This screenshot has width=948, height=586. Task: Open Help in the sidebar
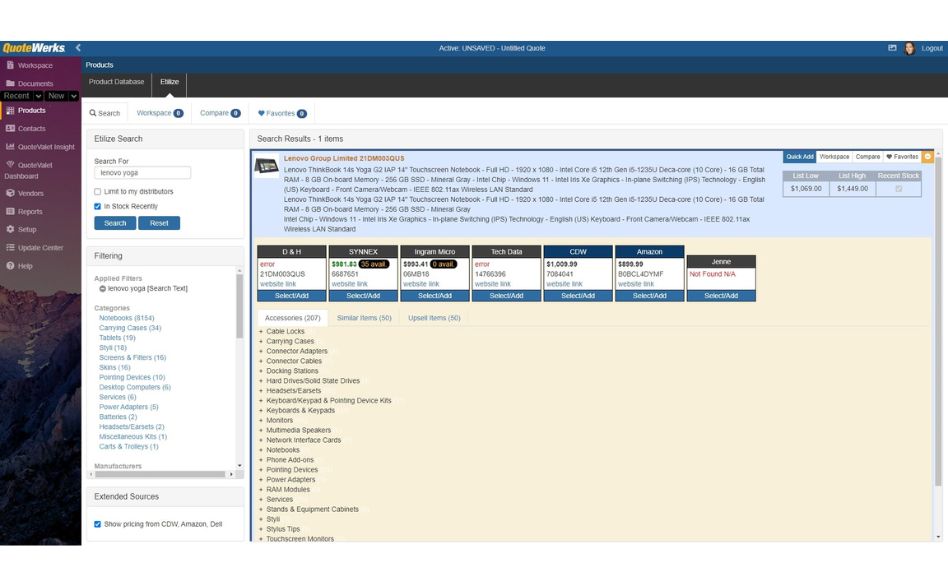25,266
